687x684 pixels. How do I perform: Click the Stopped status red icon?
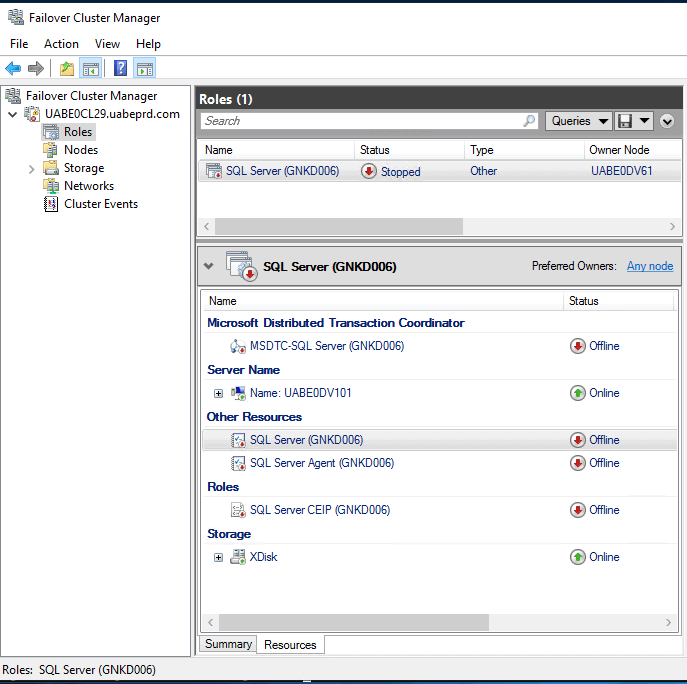click(369, 171)
